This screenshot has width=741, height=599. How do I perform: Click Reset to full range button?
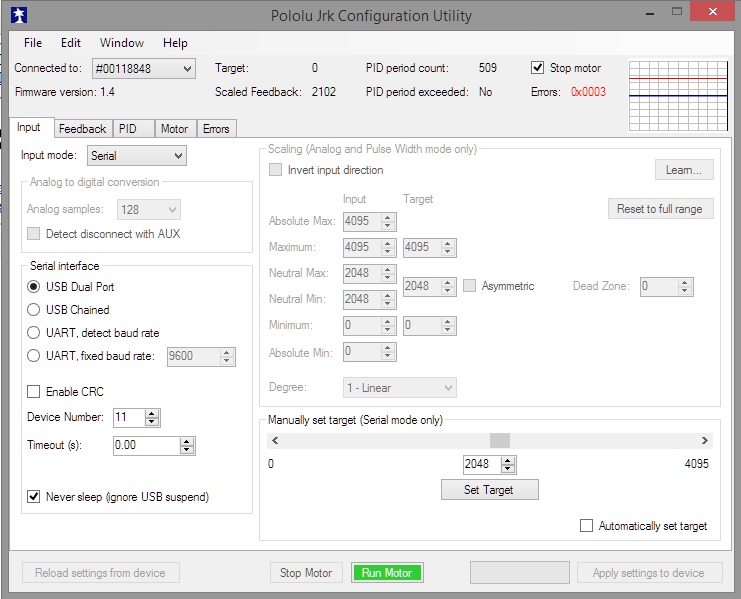coord(660,209)
